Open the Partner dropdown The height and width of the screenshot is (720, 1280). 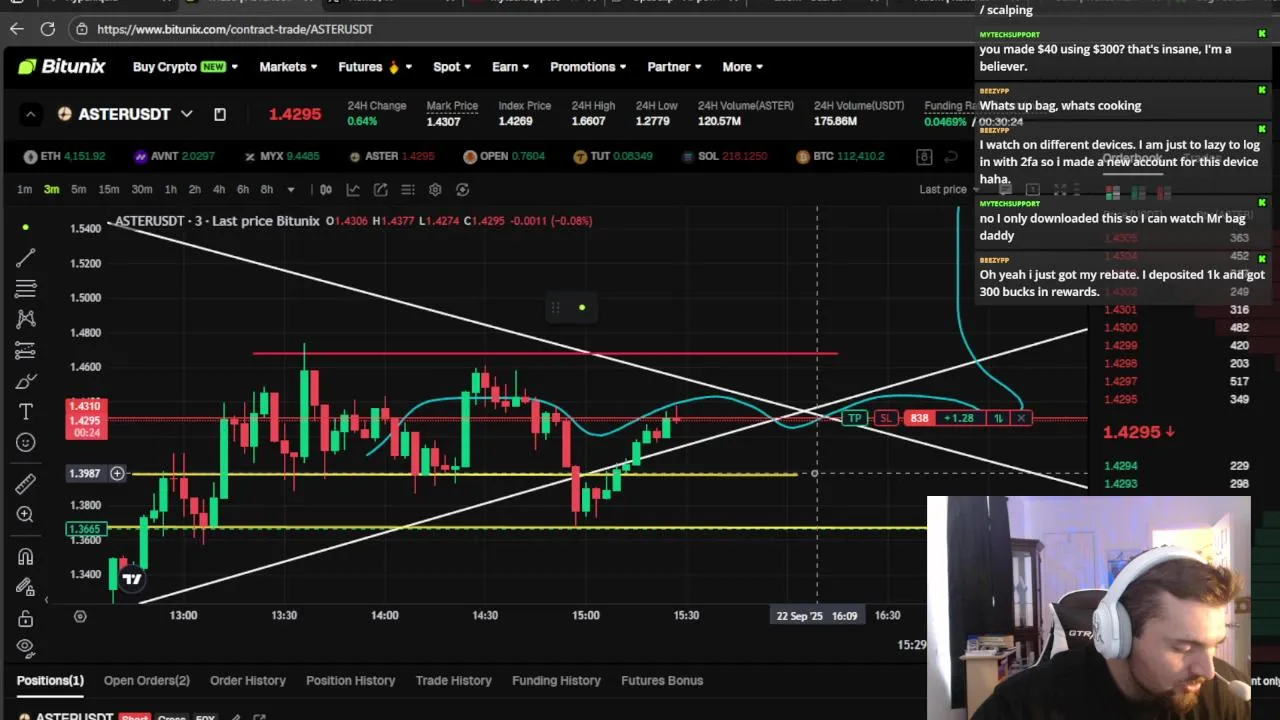[x=675, y=66]
